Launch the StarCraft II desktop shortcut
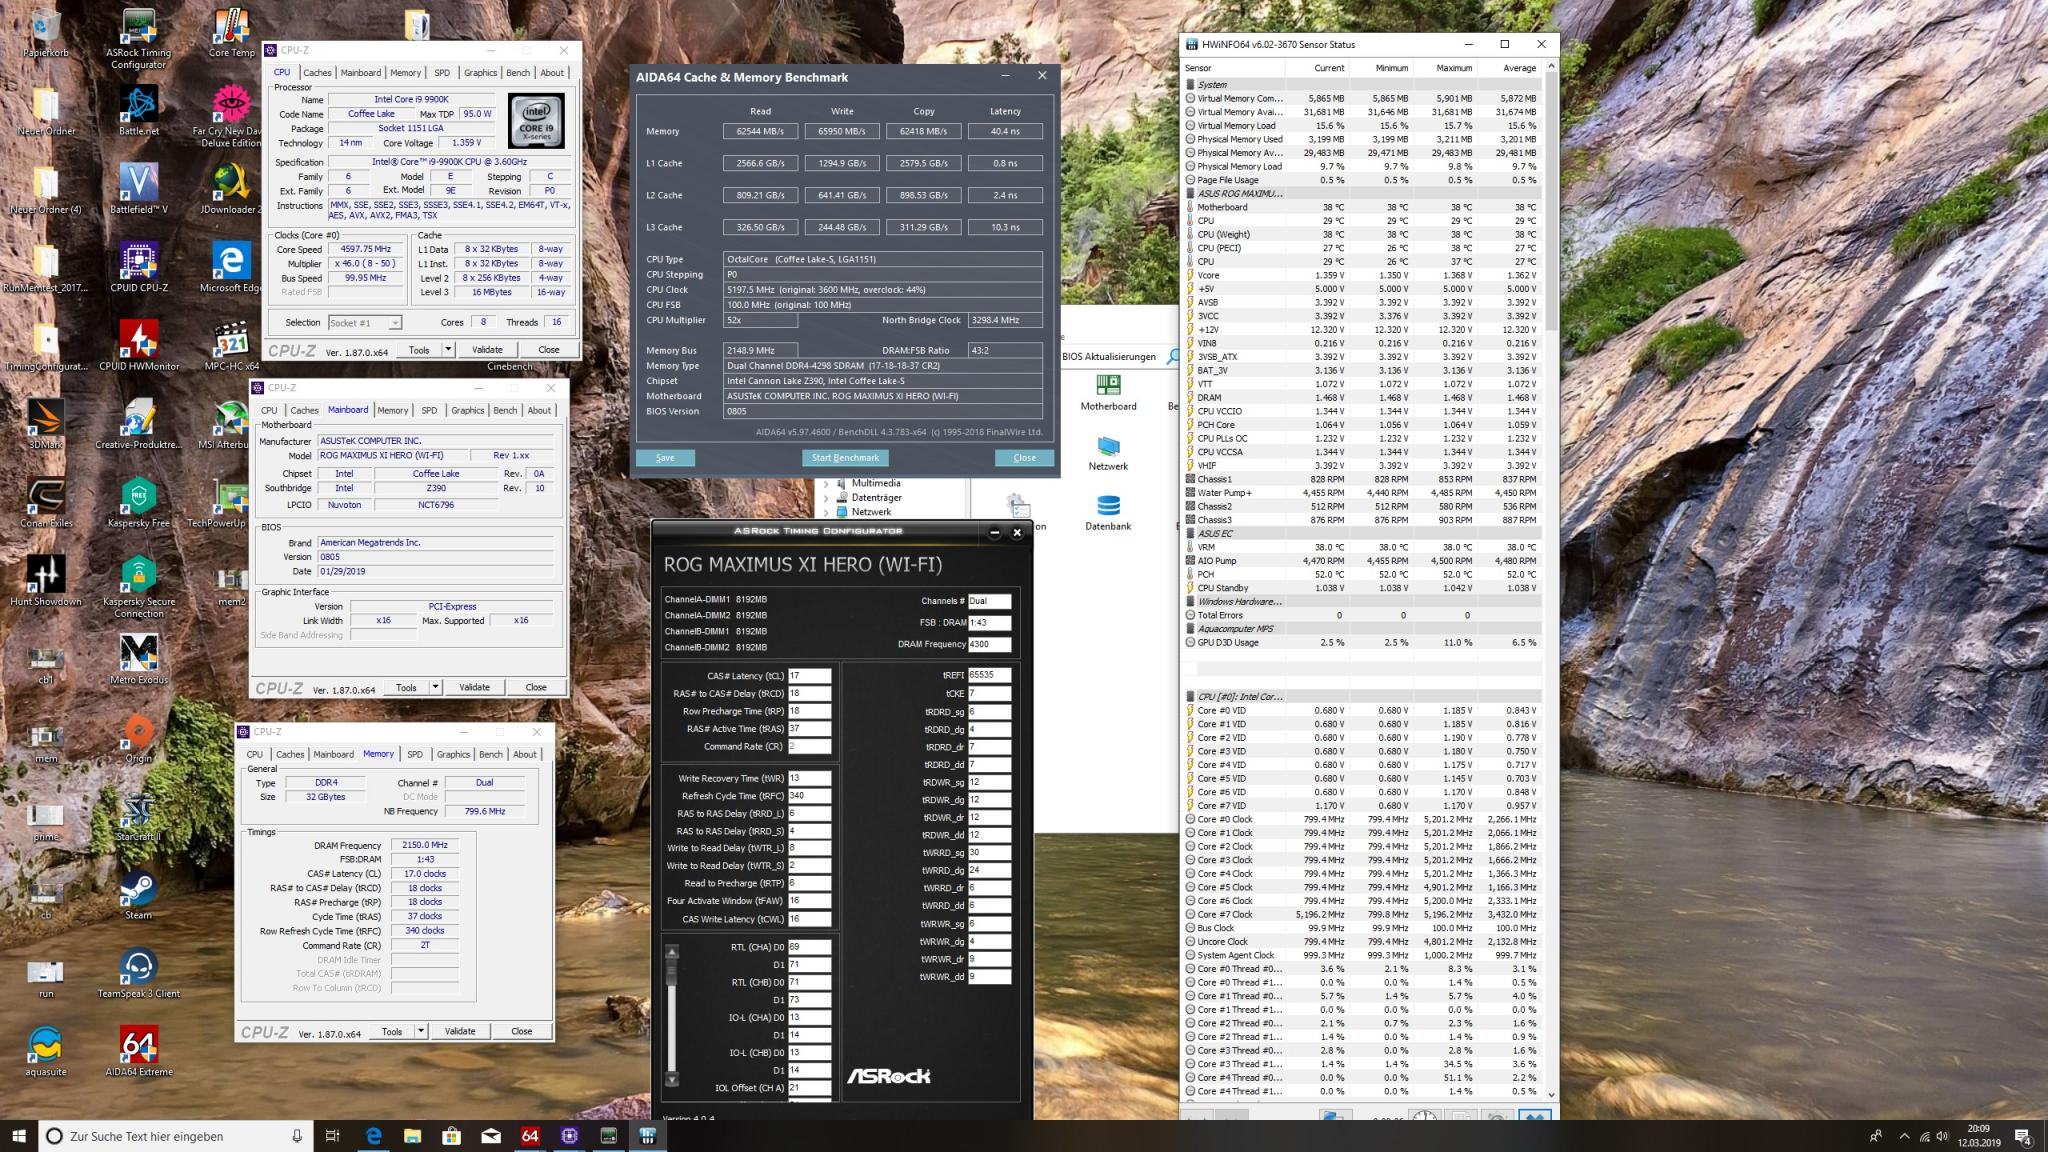The height and width of the screenshot is (1152, 2048). point(139,816)
